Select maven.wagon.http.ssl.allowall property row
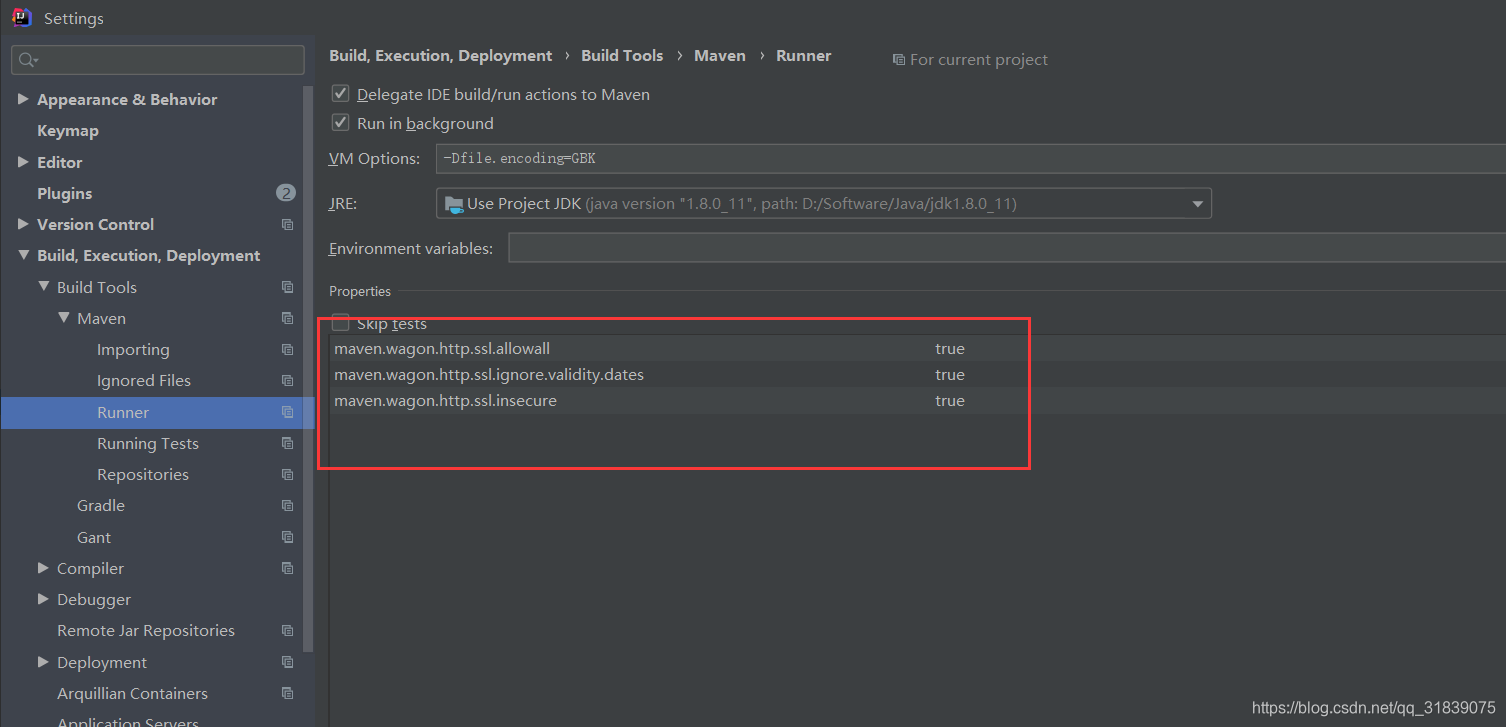The height and width of the screenshot is (727, 1506). (917, 349)
